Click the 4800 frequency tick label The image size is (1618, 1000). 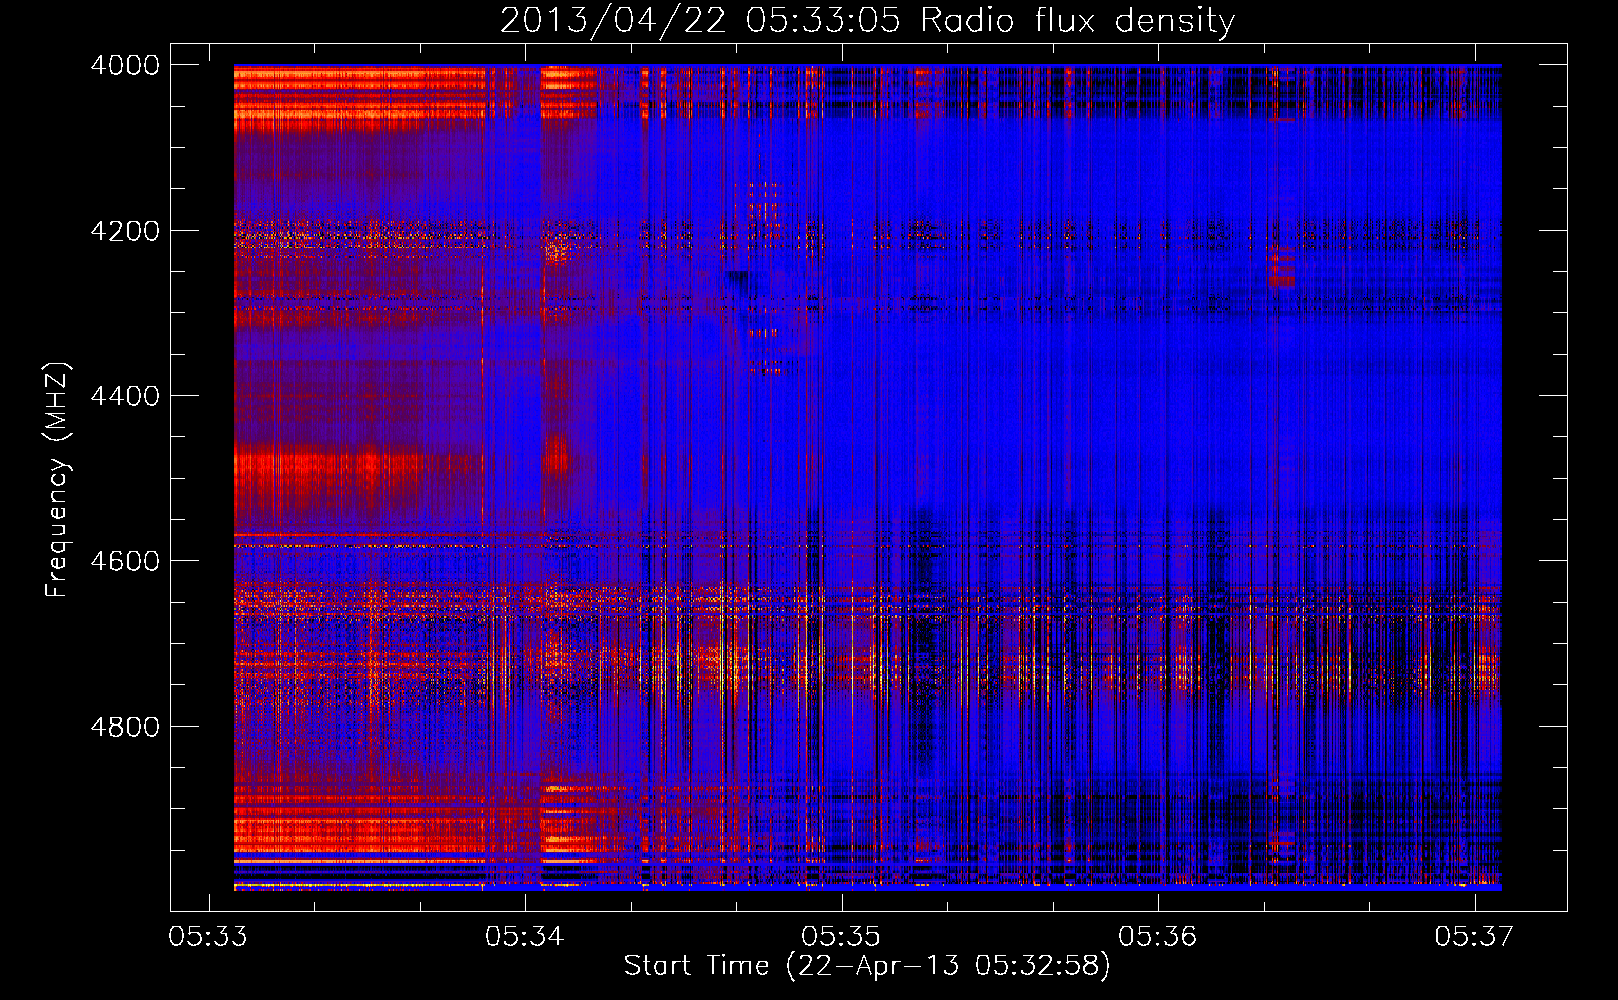pos(125,727)
